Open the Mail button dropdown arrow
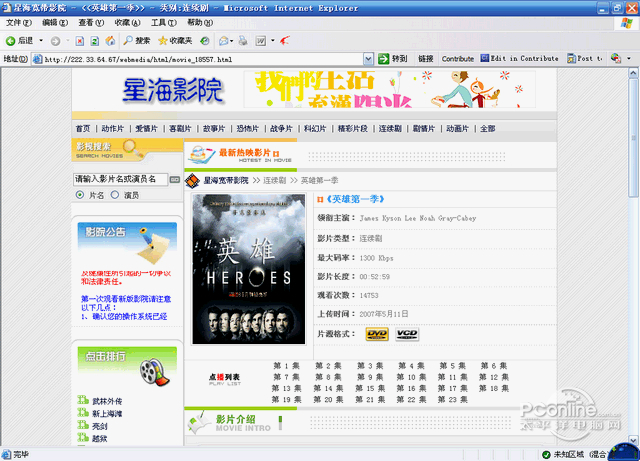 (231, 40)
